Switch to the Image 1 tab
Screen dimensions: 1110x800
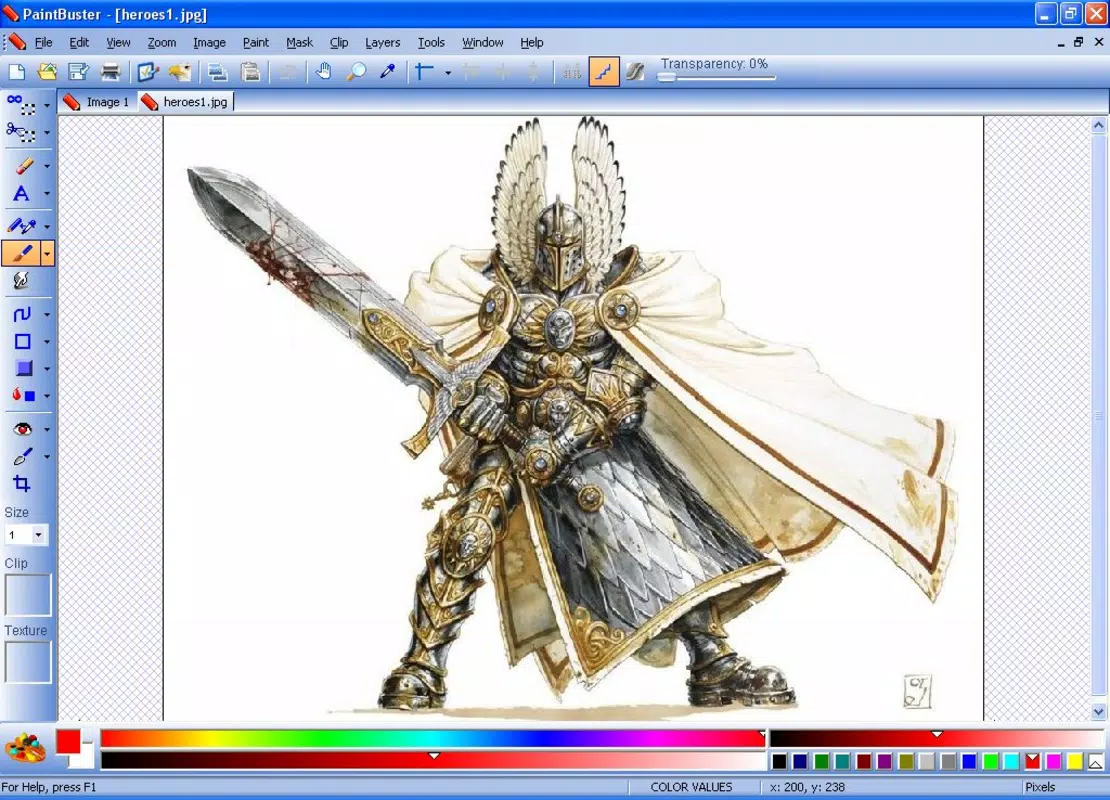[x=97, y=102]
